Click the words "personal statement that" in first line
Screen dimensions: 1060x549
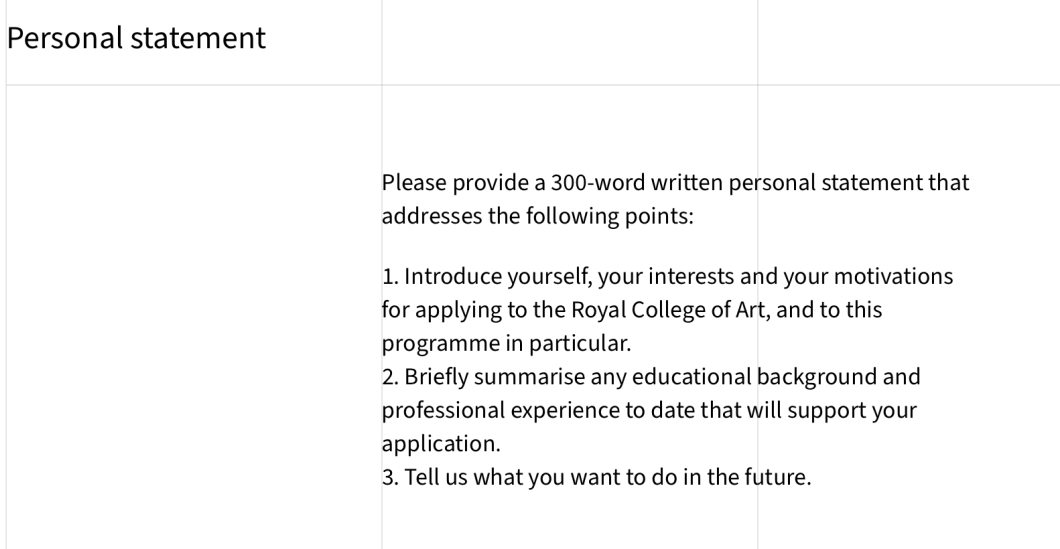[850, 183]
